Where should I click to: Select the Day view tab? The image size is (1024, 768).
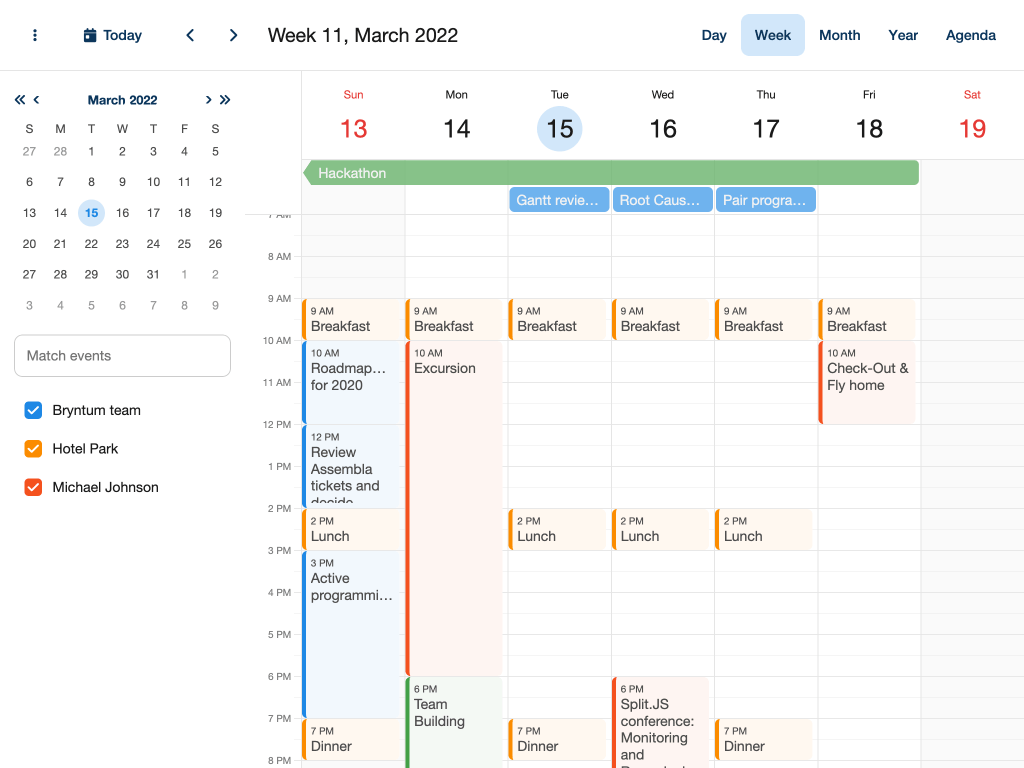click(714, 35)
